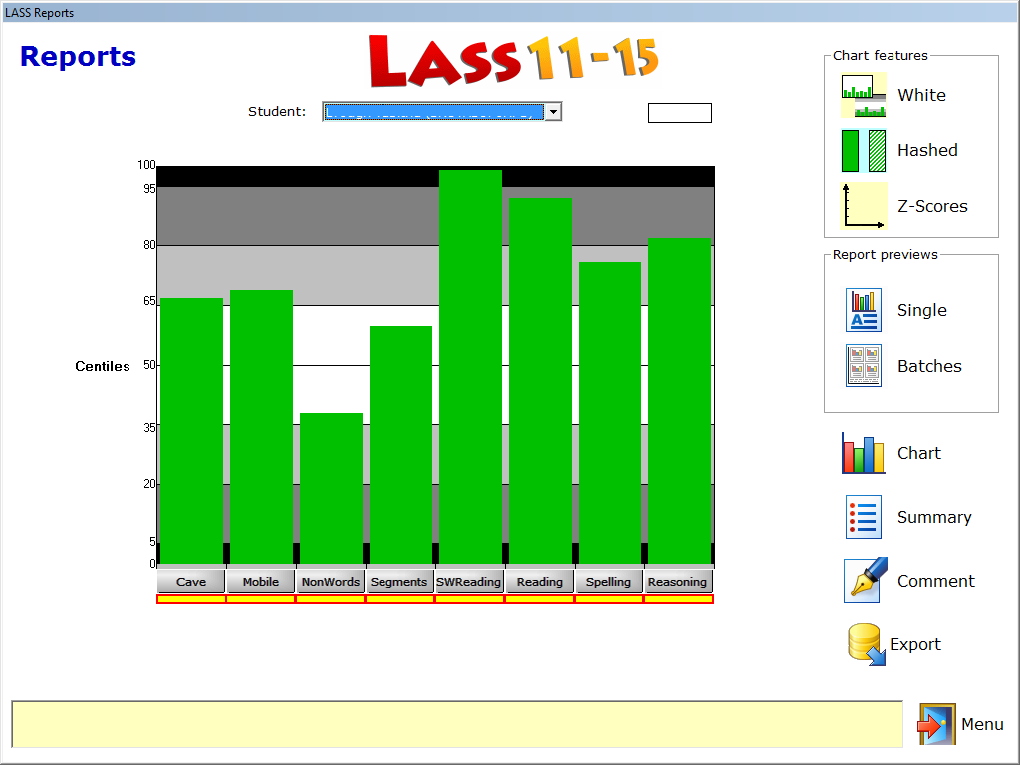This screenshot has height=765, width=1020.
Task: Click the Comment pen icon
Action: 866,580
